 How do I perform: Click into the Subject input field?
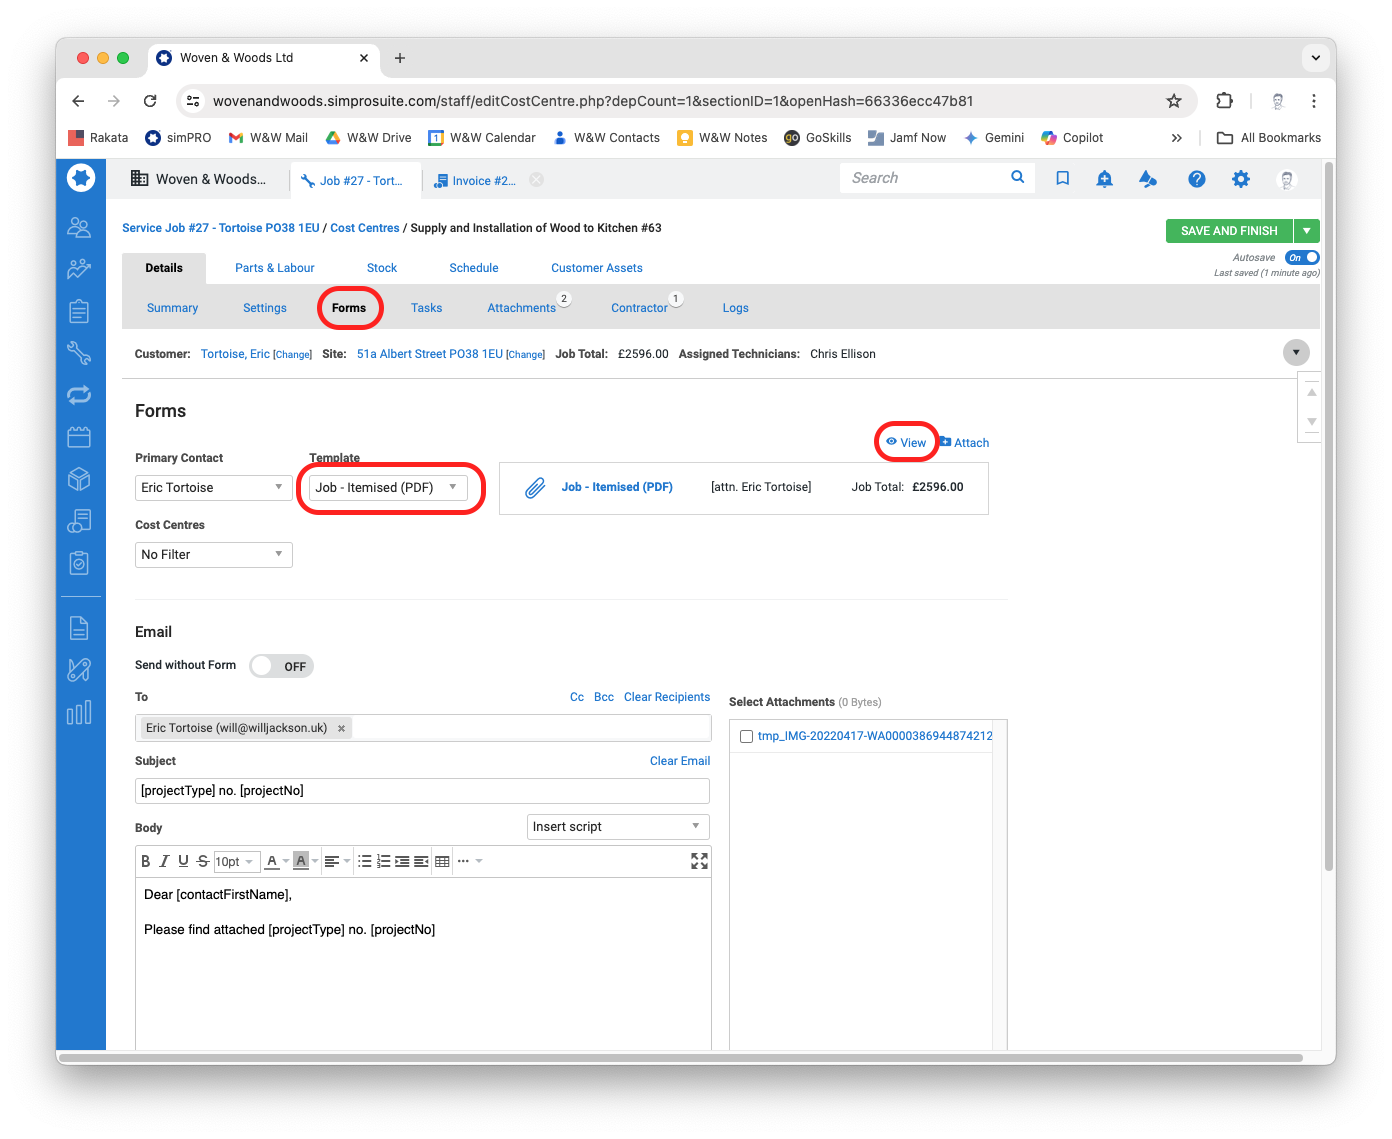click(422, 791)
